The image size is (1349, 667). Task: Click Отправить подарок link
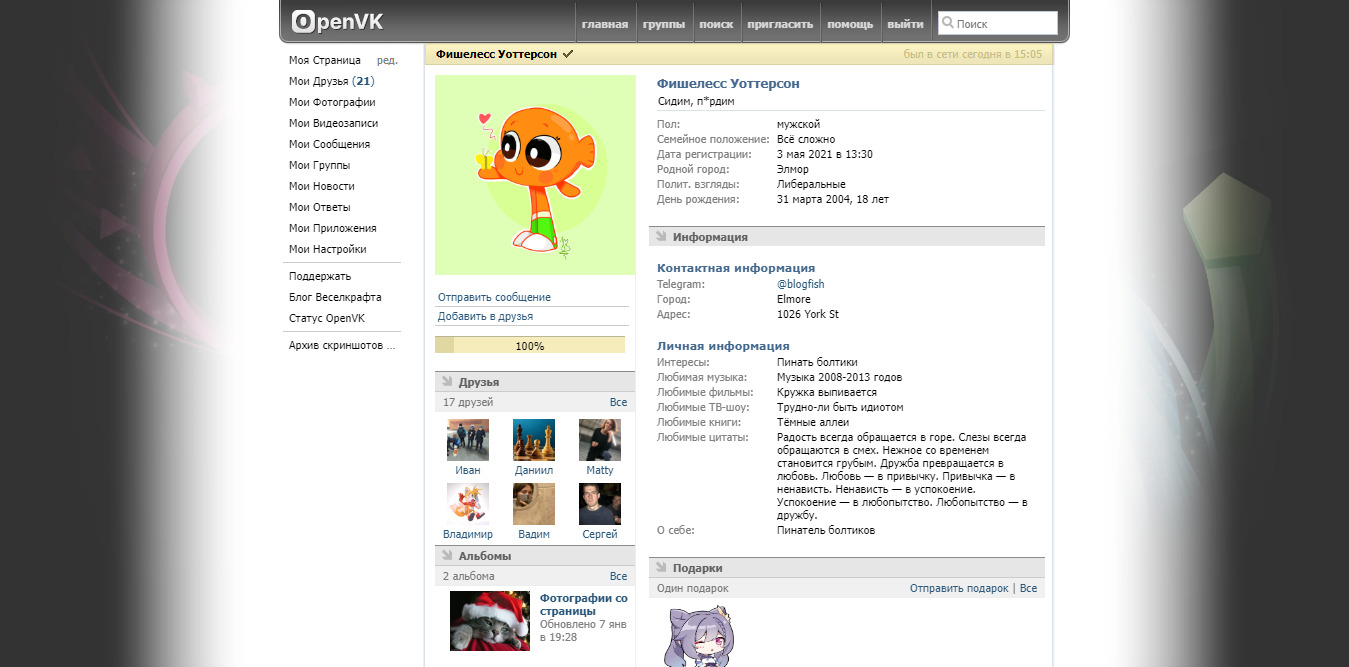click(x=959, y=588)
